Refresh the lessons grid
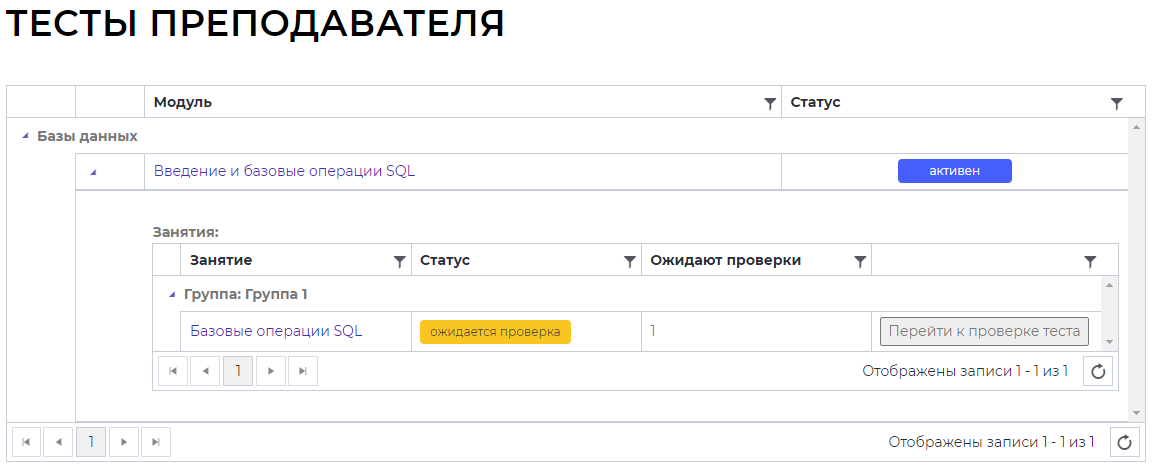This screenshot has width=1153, height=468. click(x=1098, y=372)
